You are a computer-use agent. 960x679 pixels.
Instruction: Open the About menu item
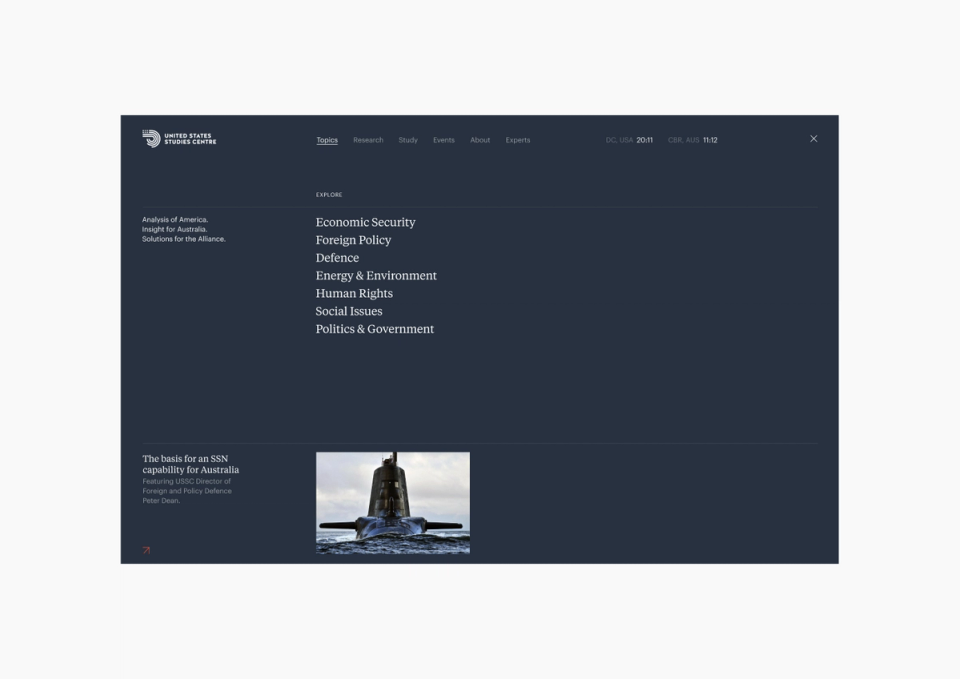[480, 140]
